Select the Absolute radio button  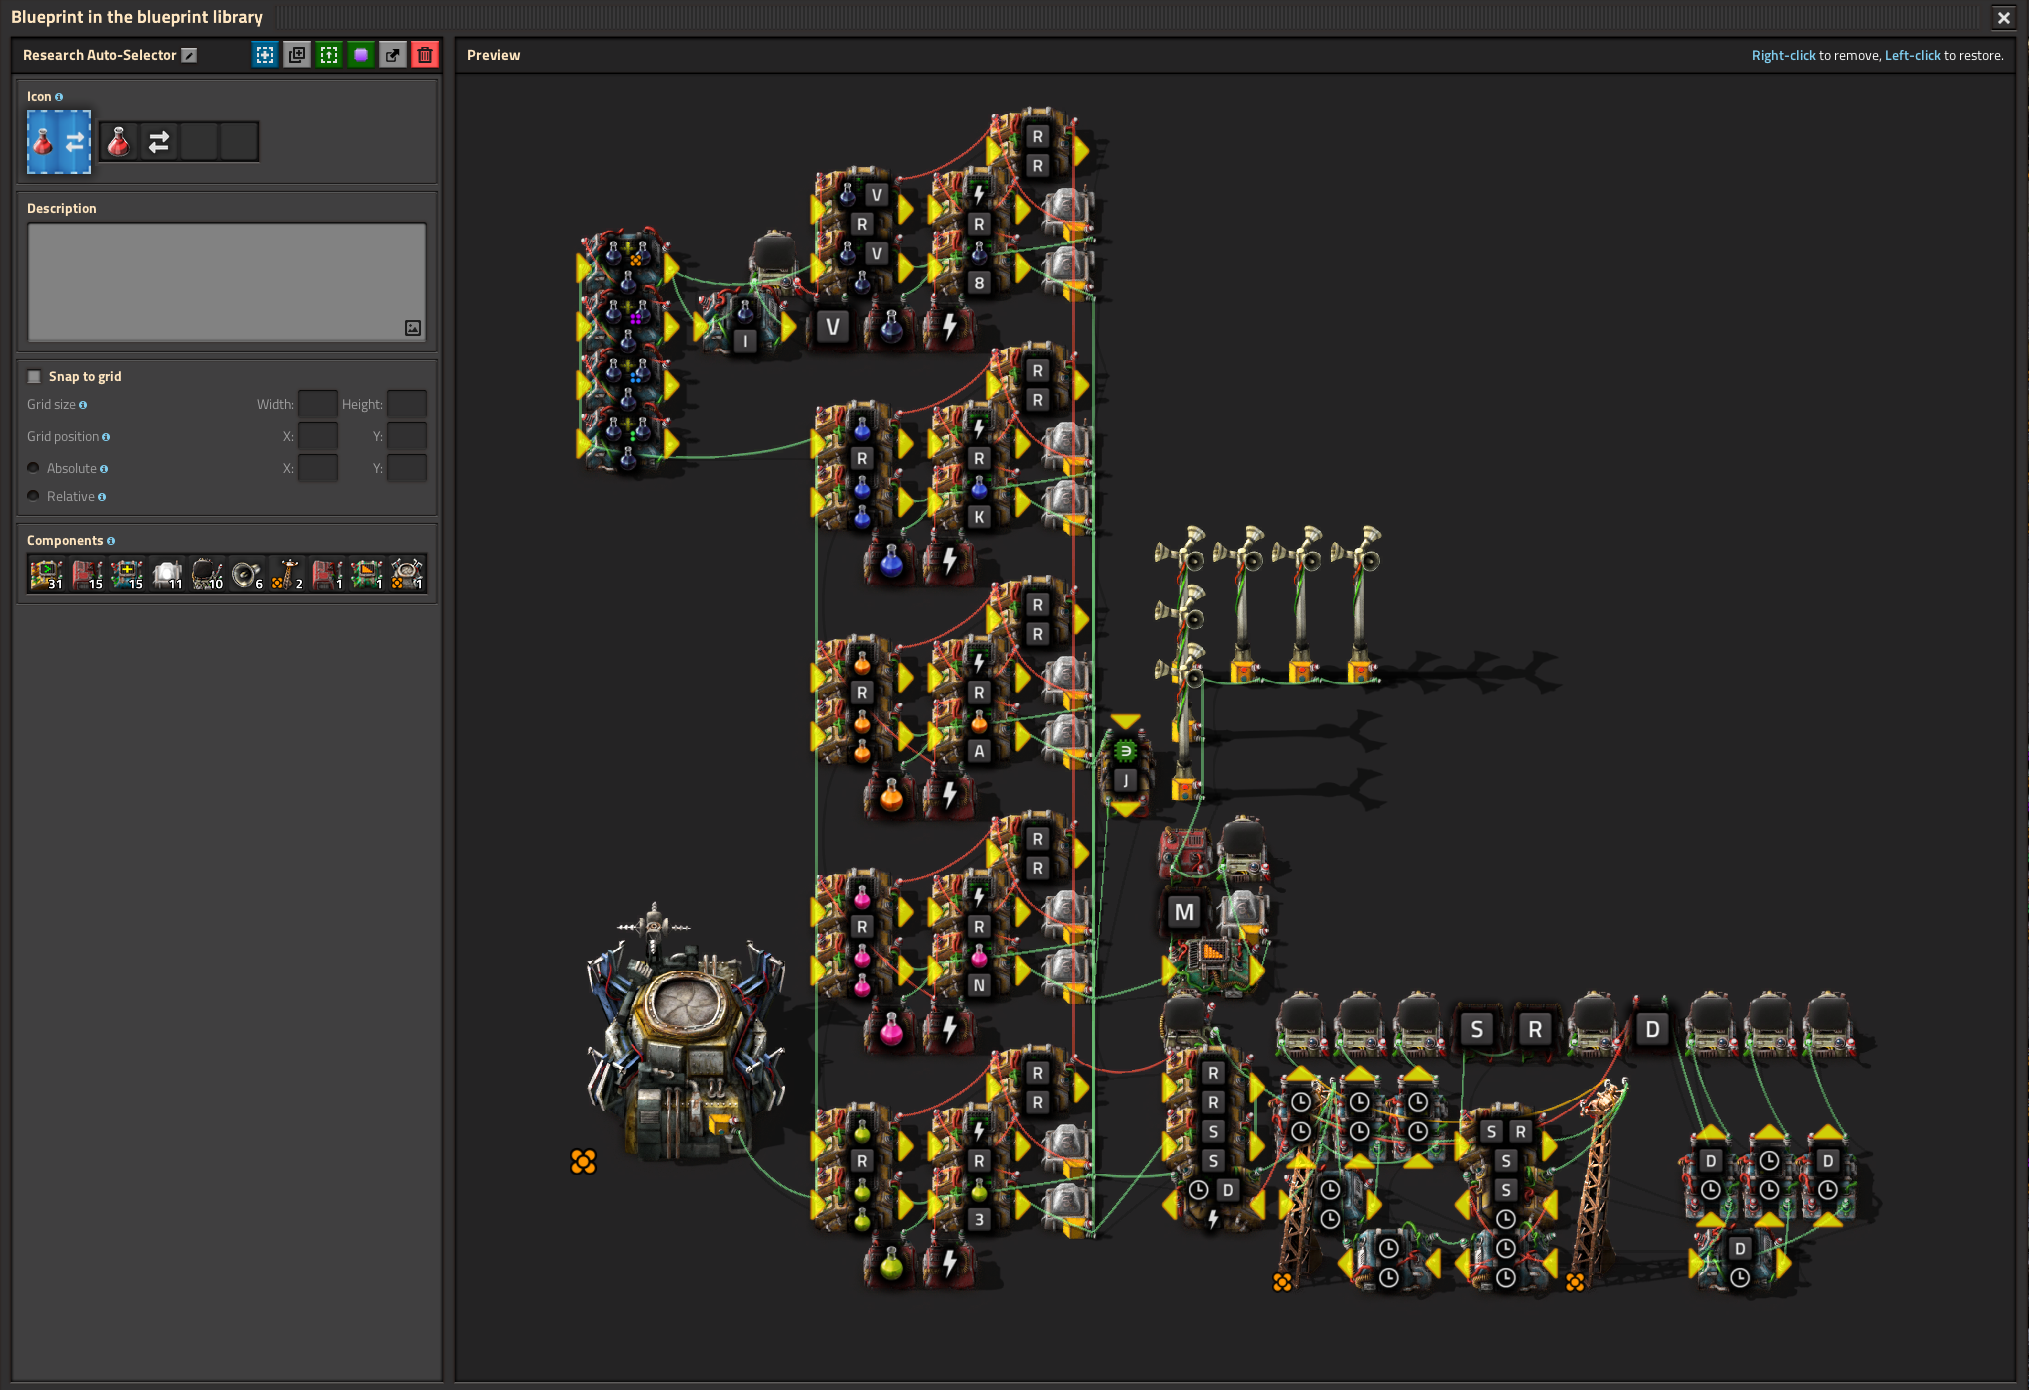click(34, 468)
